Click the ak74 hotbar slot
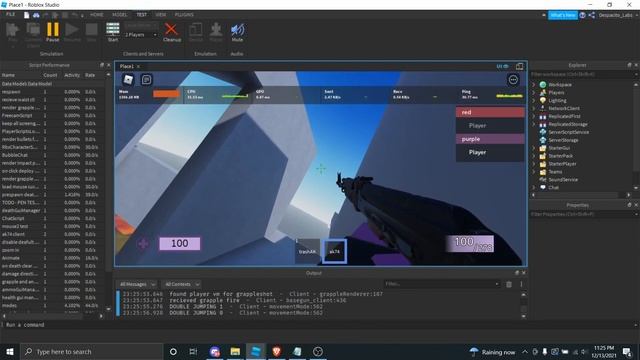This screenshot has height=360, width=640. (334, 251)
